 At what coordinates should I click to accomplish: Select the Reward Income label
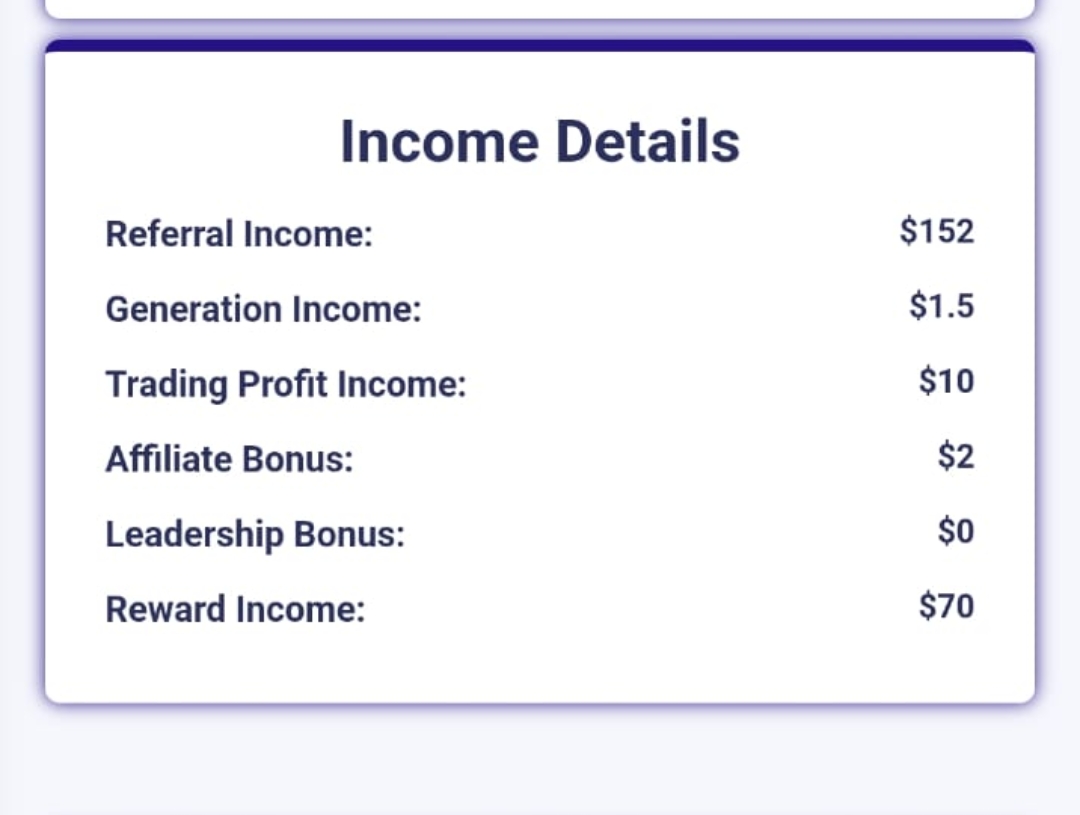[x=235, y=609]
